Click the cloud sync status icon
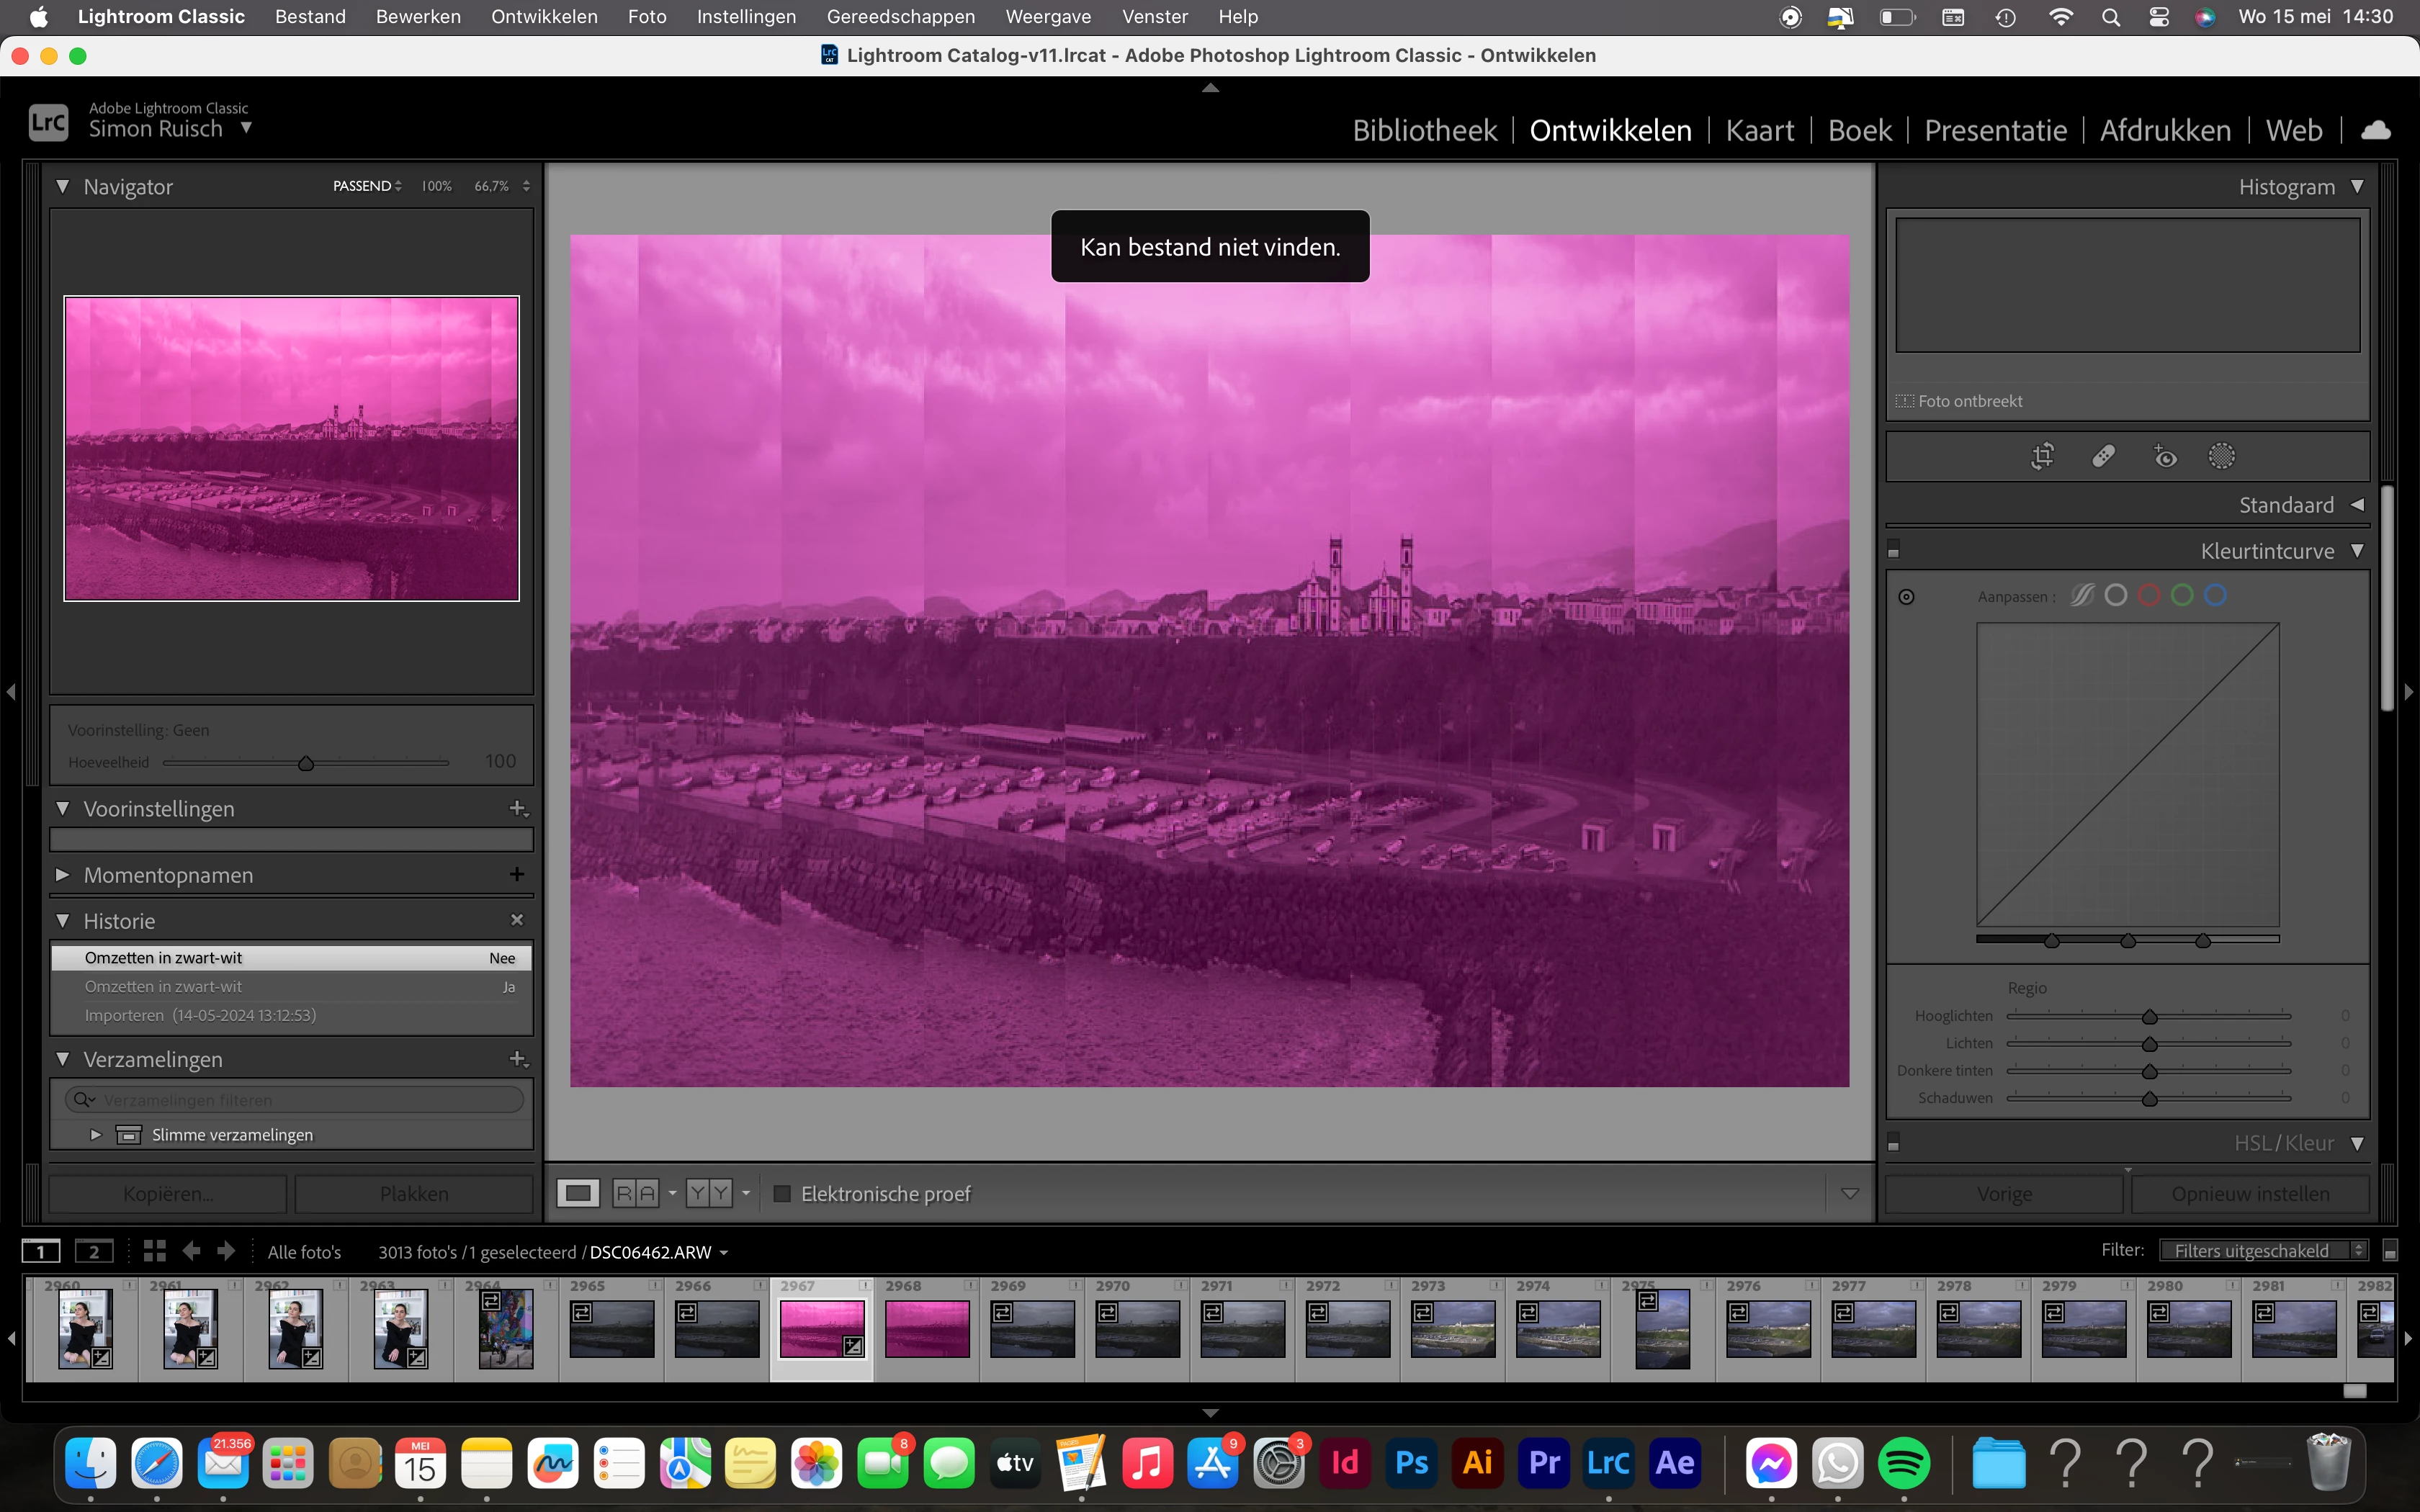This screenshot has height=1512, width=2420. 2375,131
